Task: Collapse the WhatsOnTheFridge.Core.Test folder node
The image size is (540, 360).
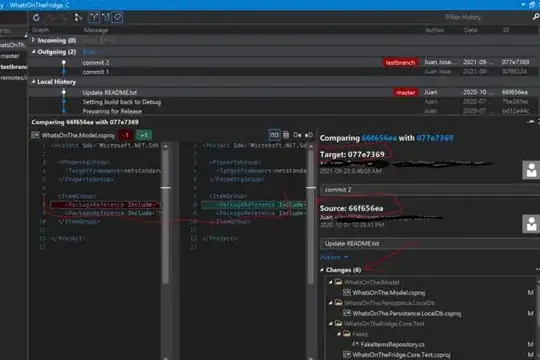Action: (330, 323)
